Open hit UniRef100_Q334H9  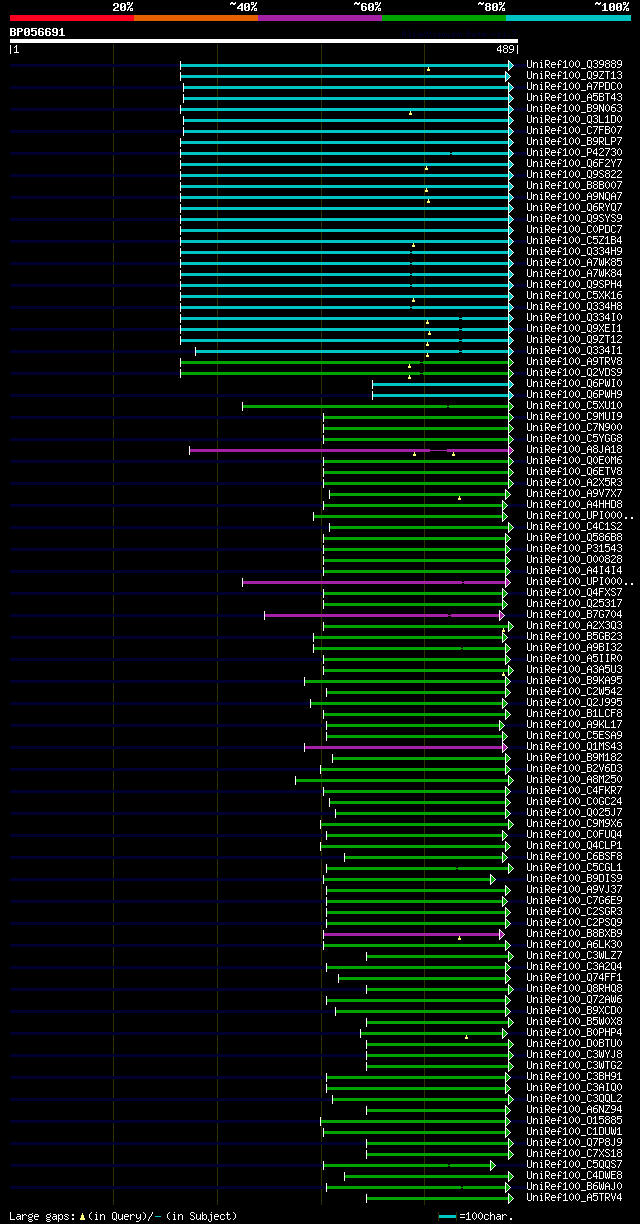pyautogui.click(x=574, y=251)
